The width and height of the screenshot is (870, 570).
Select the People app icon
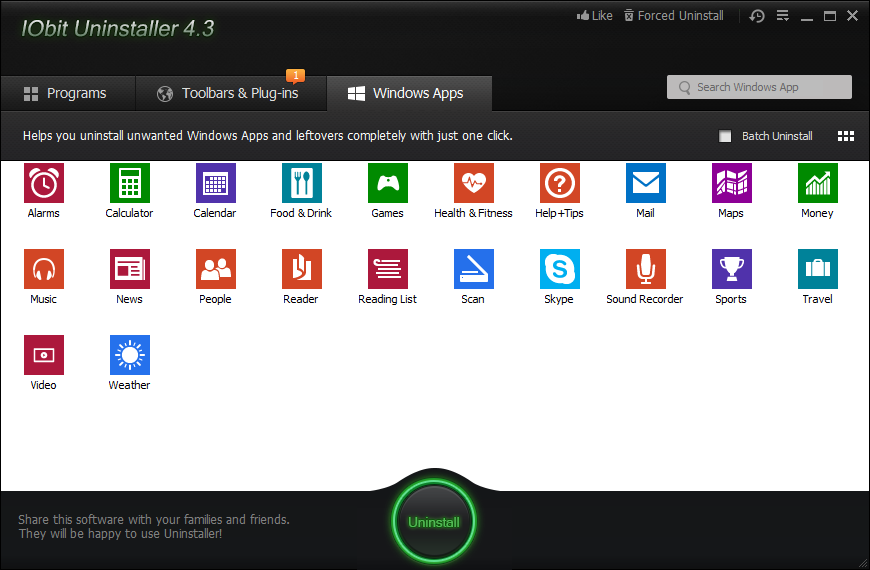216,269
